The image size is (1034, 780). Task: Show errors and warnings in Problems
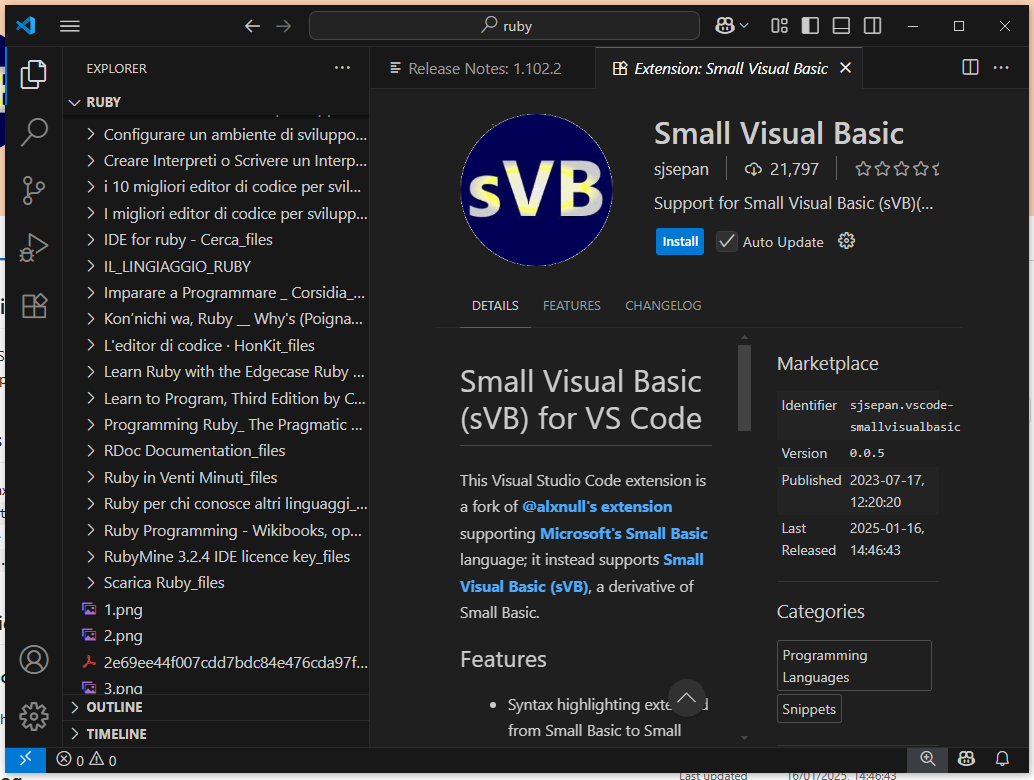(86, 760)
